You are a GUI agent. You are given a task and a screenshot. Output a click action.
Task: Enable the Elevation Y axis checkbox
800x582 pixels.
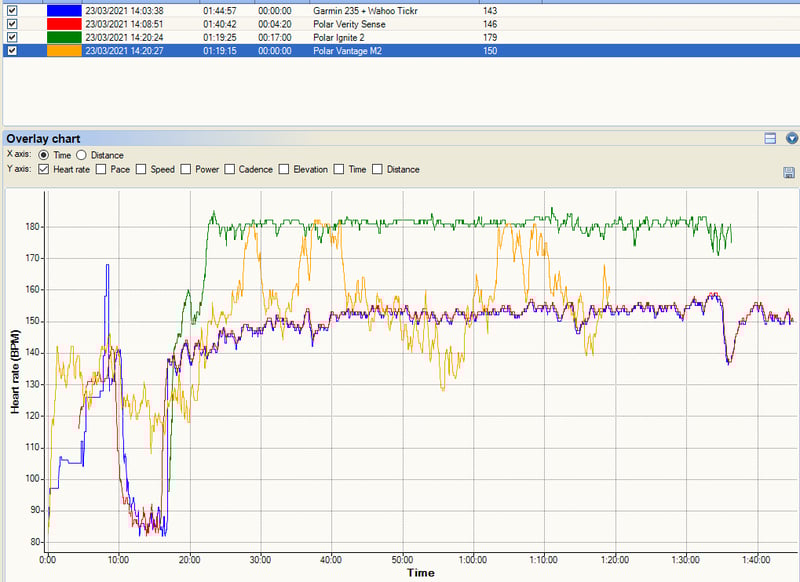(284, 169)
